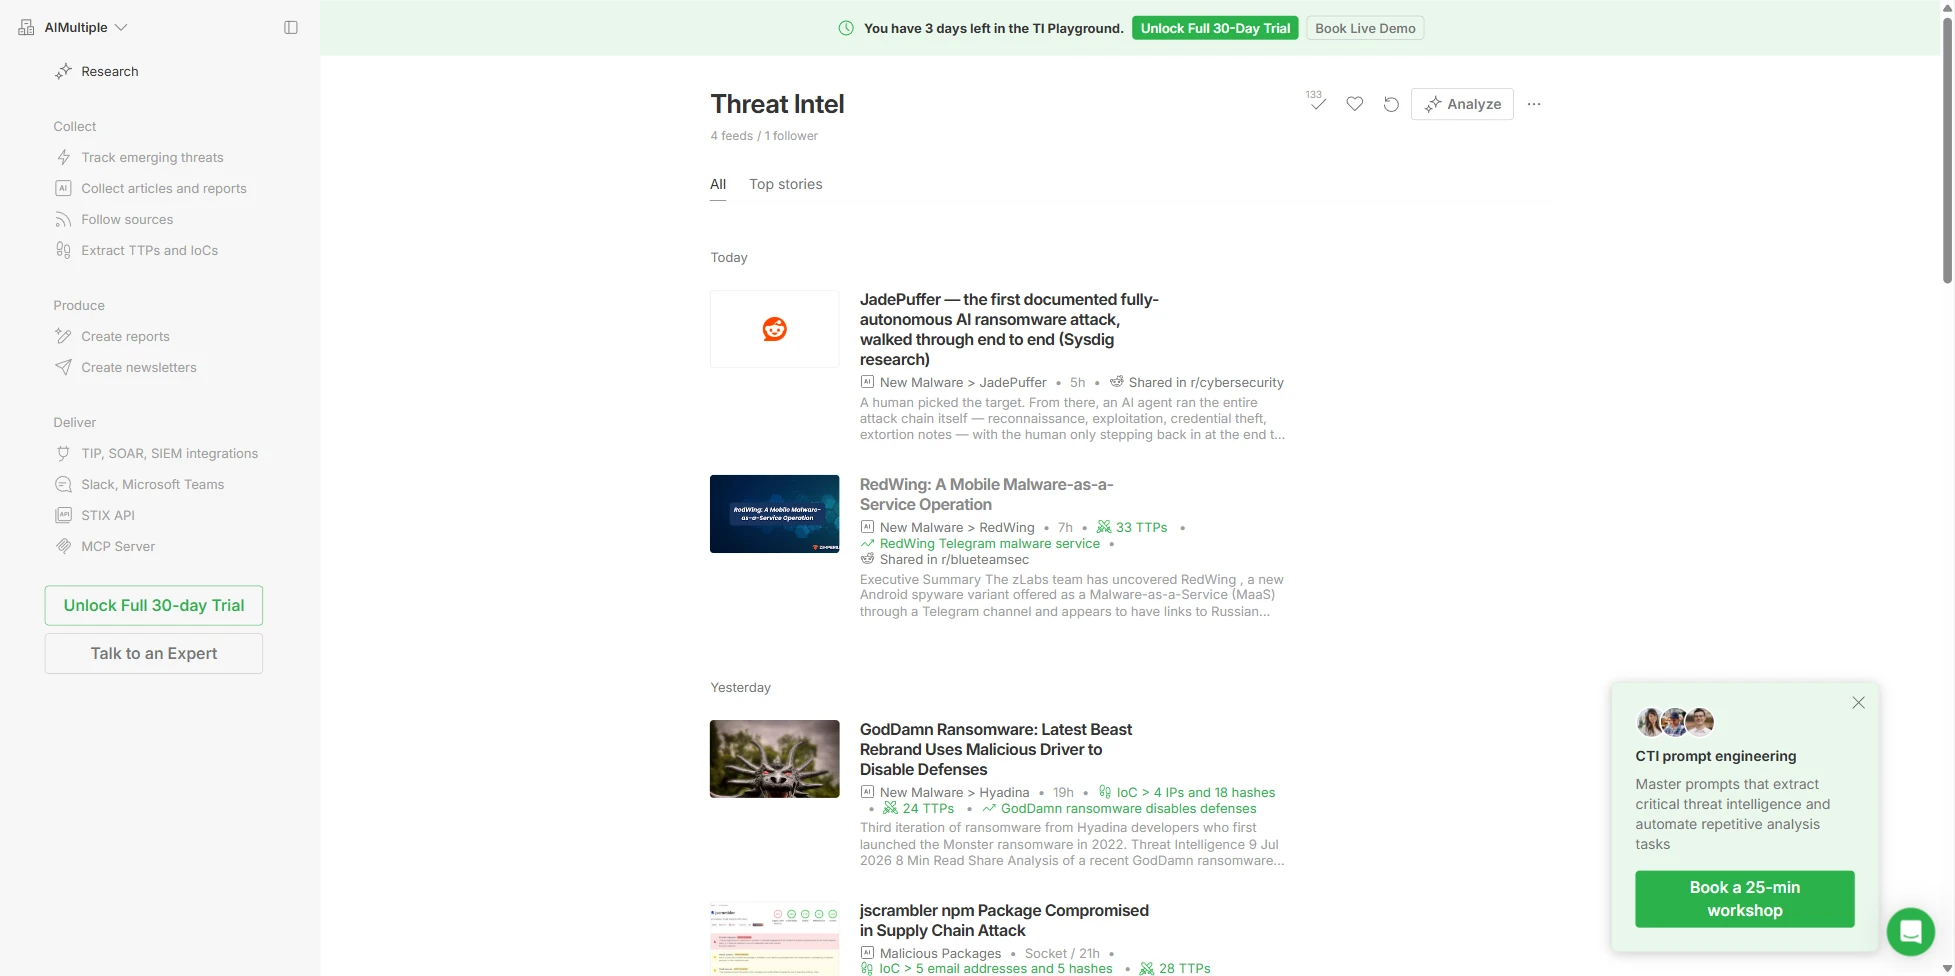
Task: Open the GodDamn Ransomware article thumbnail
Action: point(775,759)
